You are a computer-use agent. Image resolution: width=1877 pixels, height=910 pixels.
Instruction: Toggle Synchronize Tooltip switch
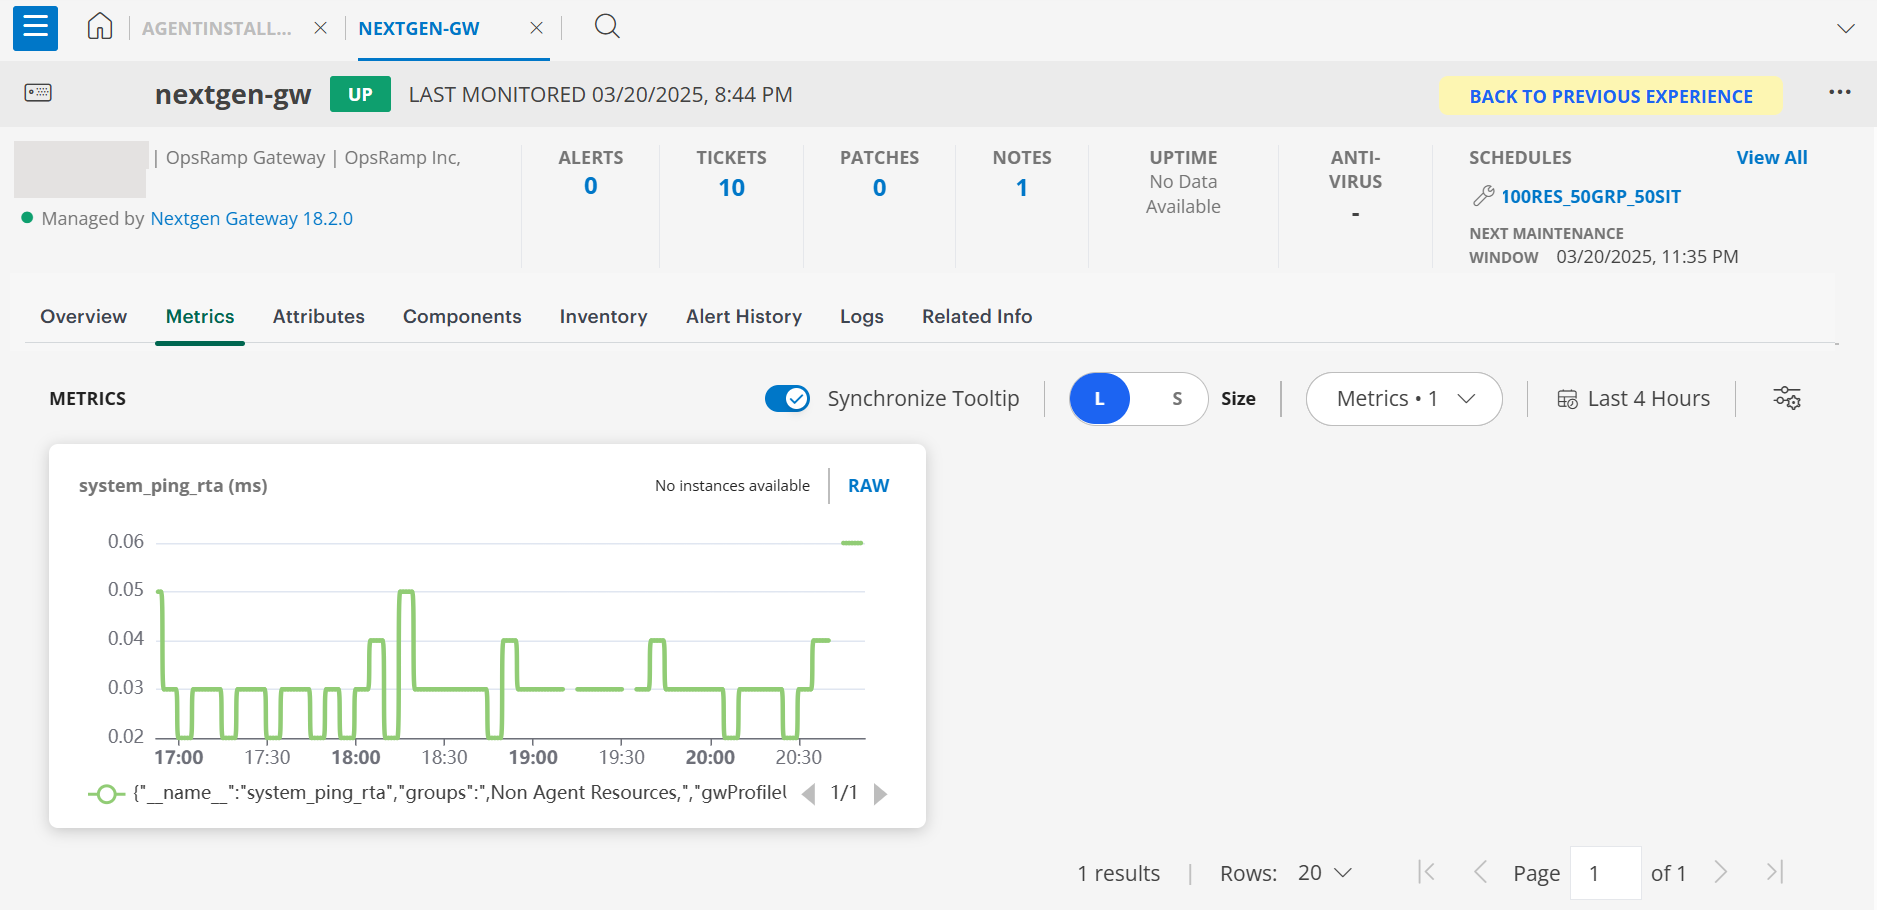(x=787, y=398)
